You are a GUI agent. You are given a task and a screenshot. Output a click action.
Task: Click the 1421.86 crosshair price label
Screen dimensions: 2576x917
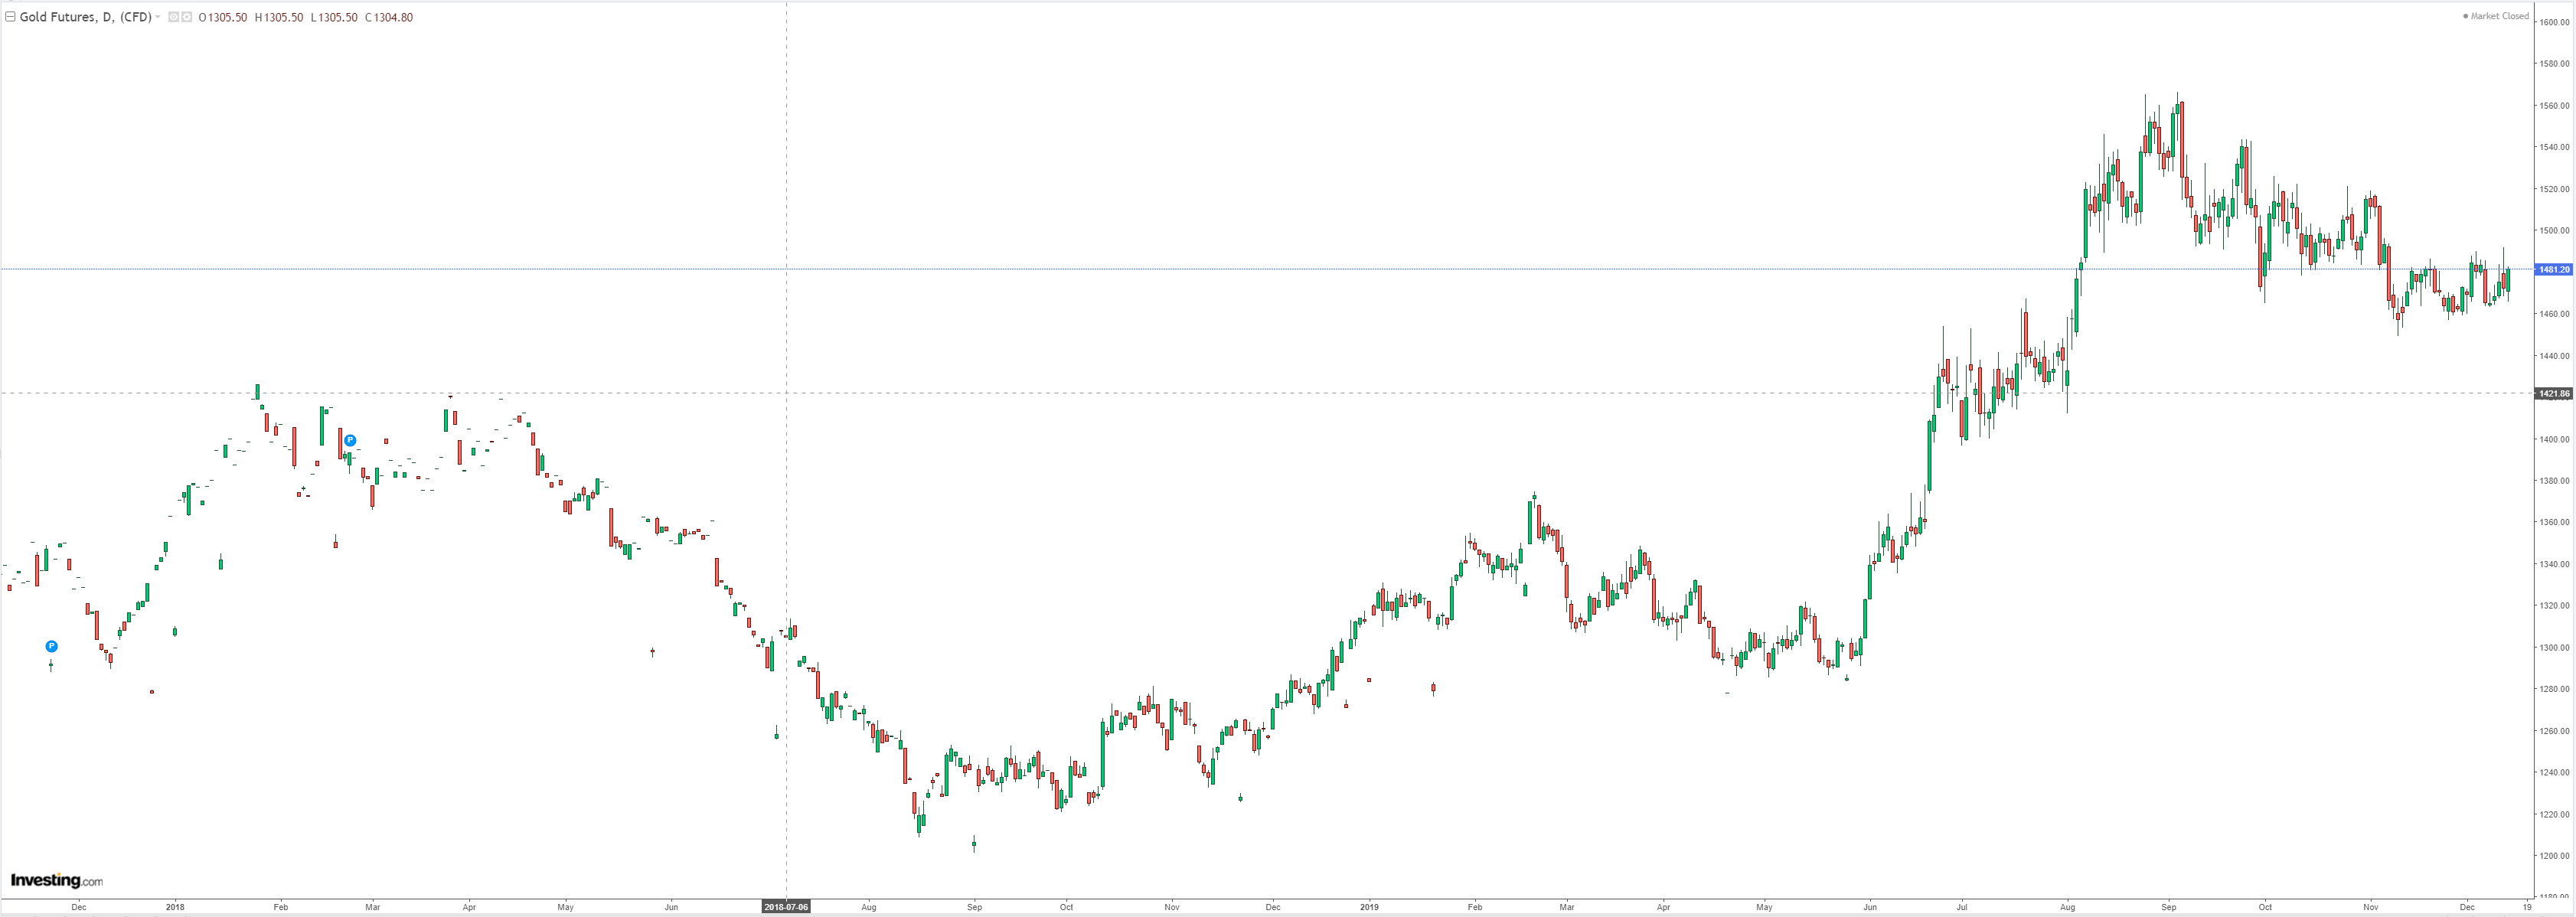click(2553, 394)
